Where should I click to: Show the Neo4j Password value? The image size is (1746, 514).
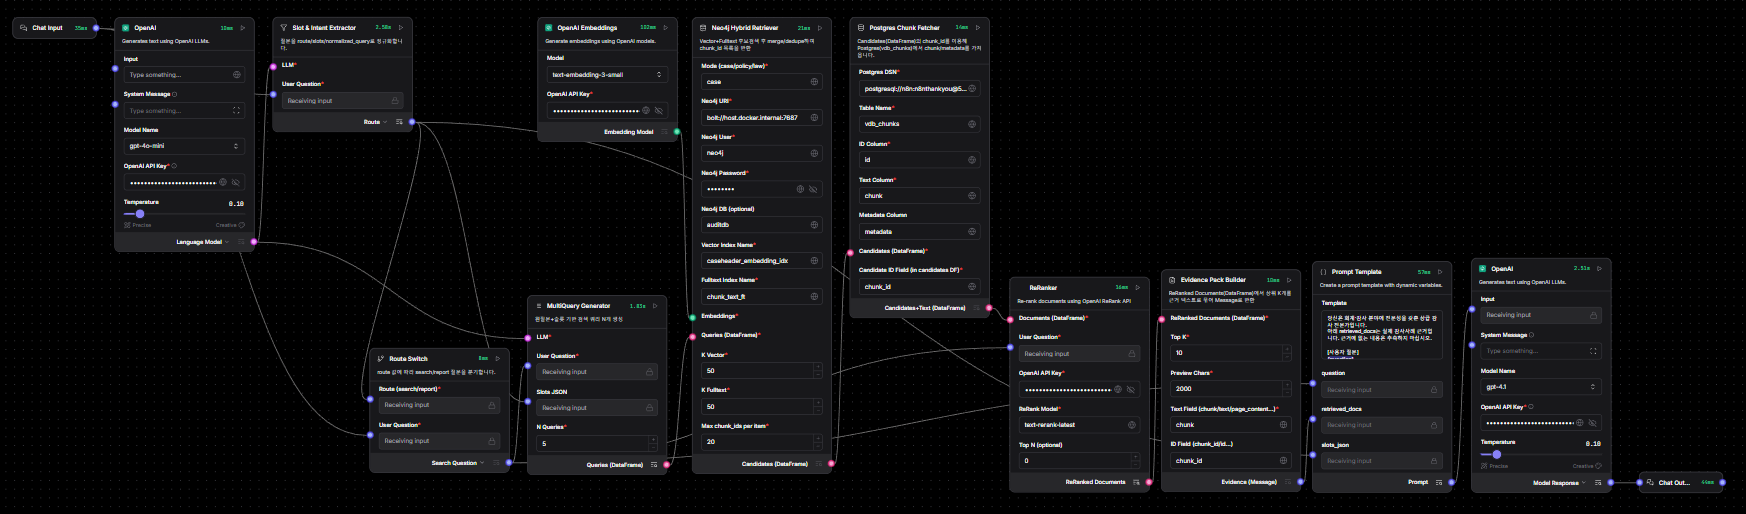[x=813, y=189]
